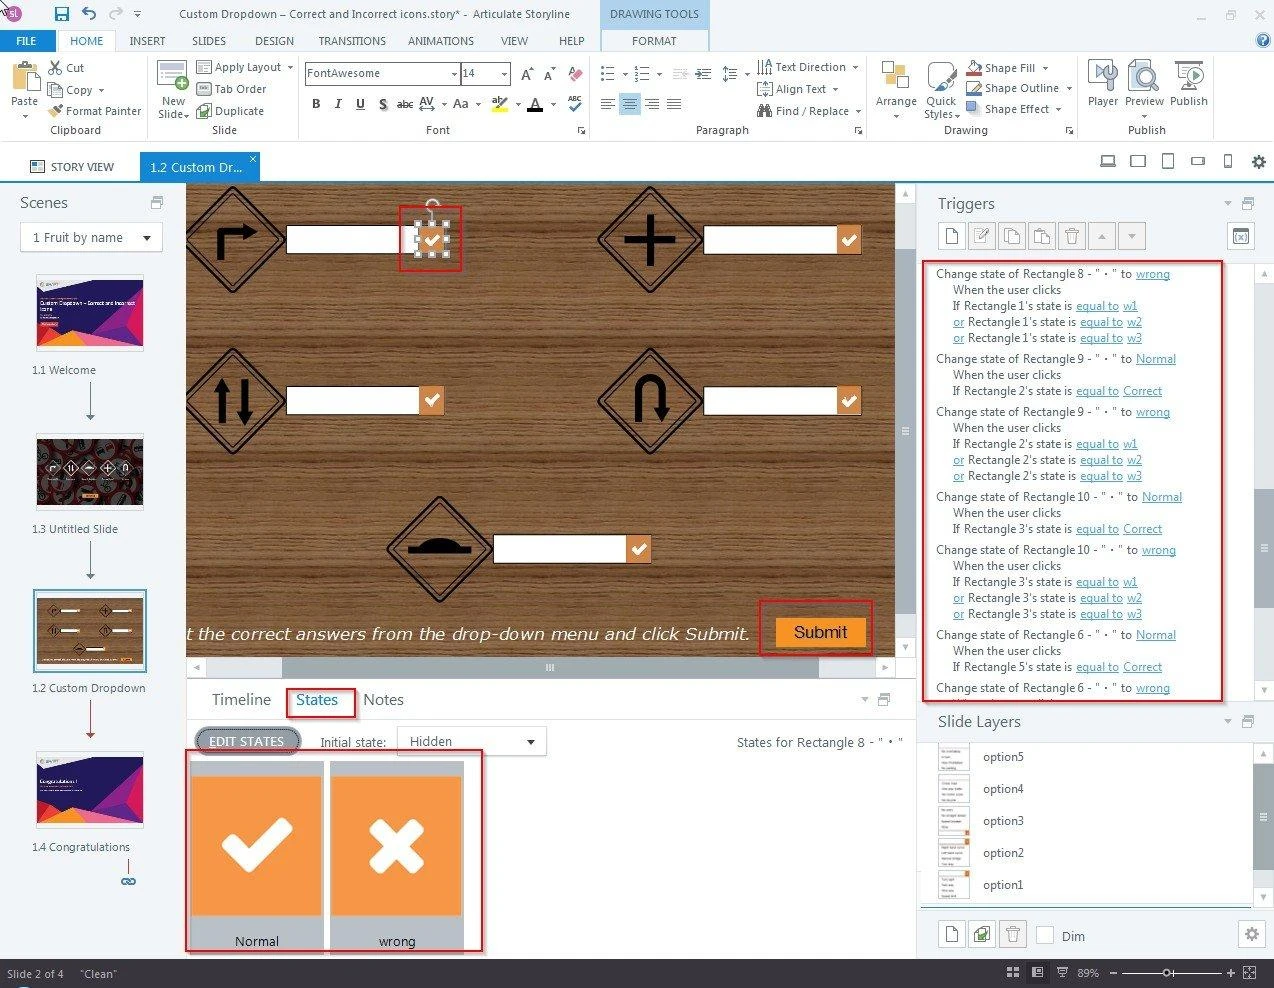
Task: Click the 'w1' link under Rectangle 1
Action: 1130,306
